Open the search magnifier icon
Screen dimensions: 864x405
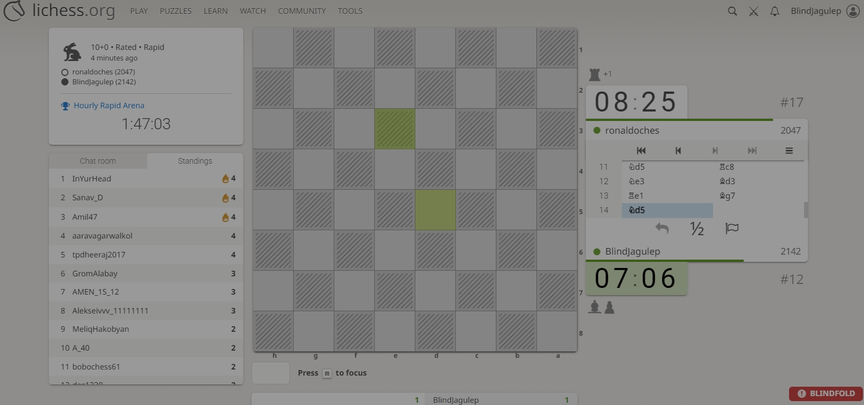click(732, 11)
